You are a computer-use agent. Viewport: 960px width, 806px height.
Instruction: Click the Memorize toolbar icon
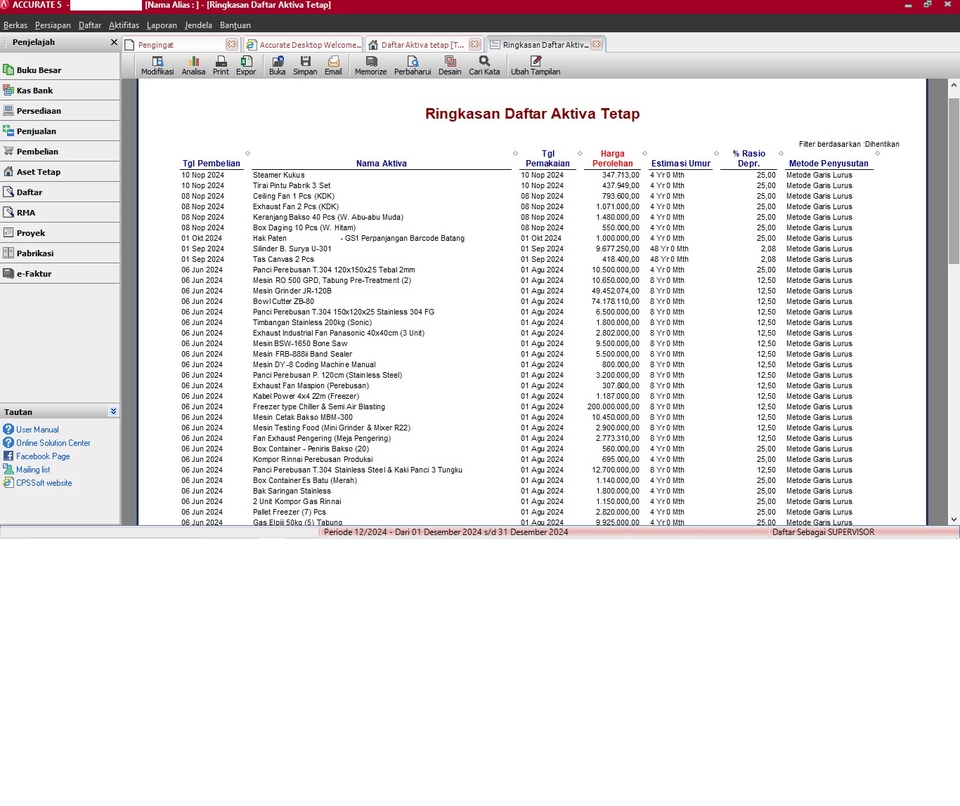click(x=370, y=65)
